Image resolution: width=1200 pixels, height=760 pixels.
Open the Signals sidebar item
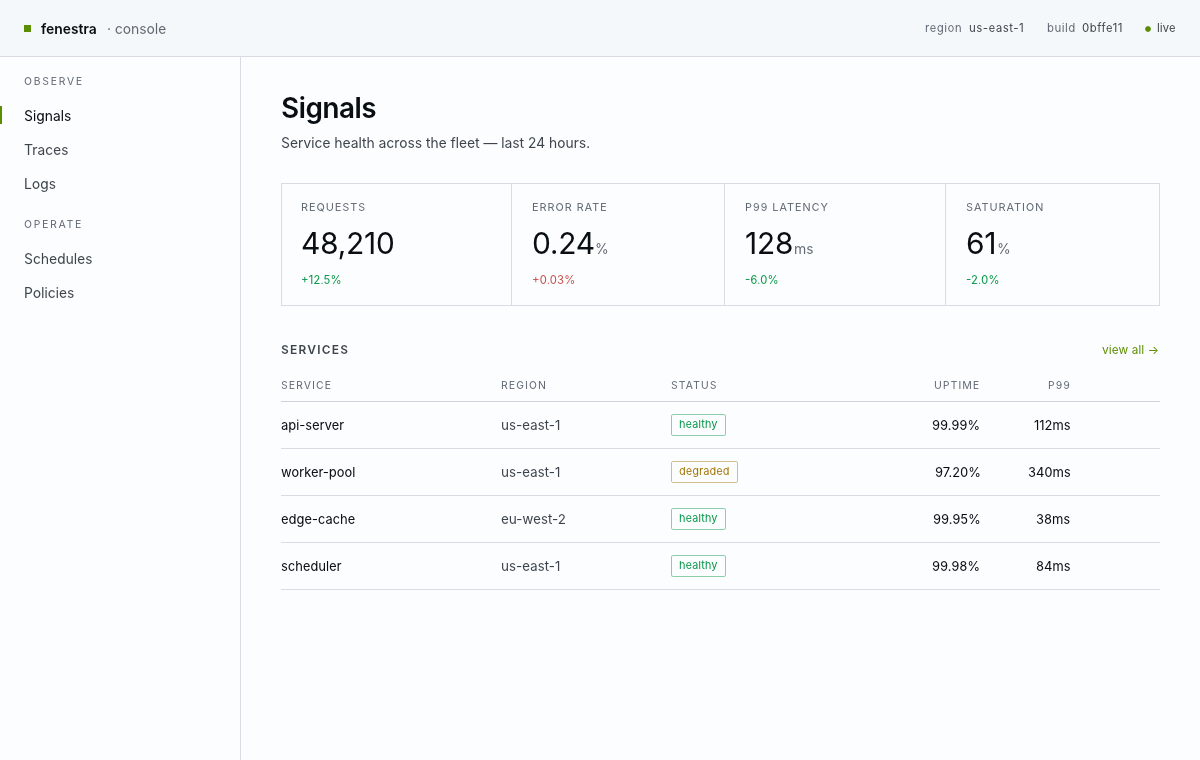point(120,116)
